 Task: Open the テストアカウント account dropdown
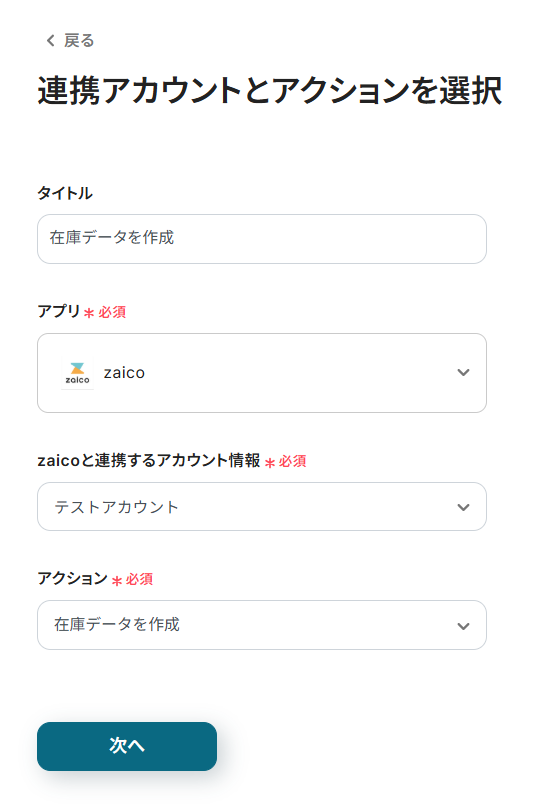(x=262, y=507)
